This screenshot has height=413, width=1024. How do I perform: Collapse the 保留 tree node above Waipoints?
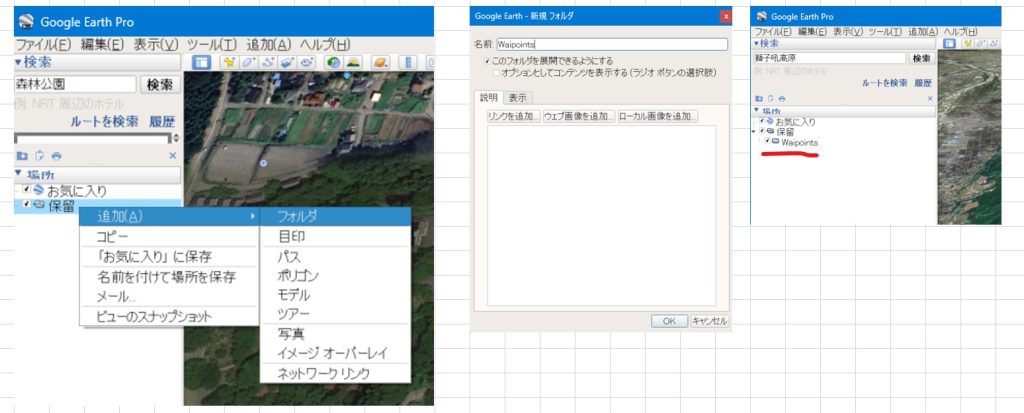(x=753, y=132)
